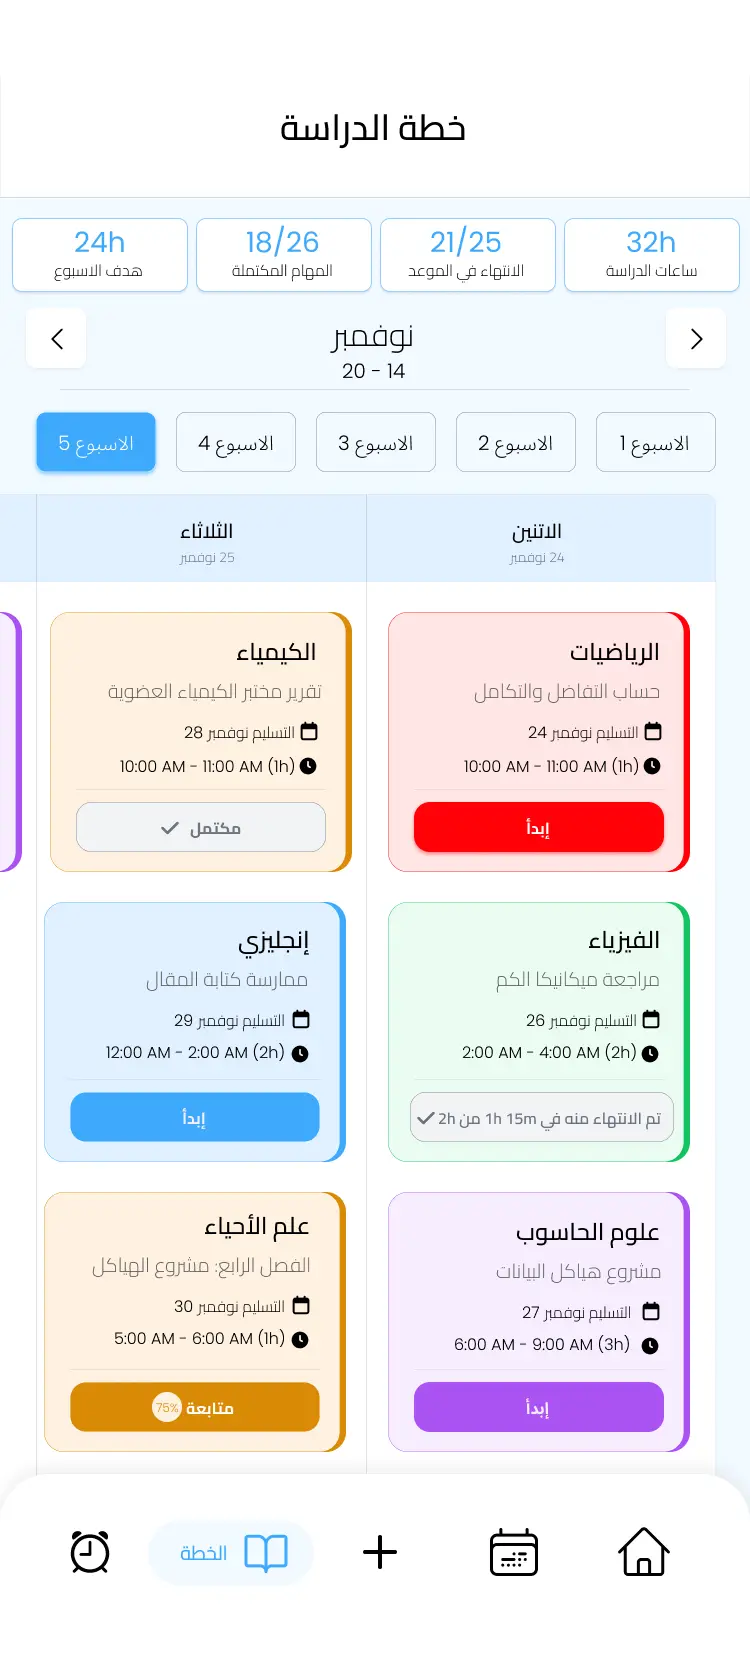750x1670 pixels.
Task: Click إبدأ on the علوم الحاسوب card
Action: tap(538, 1407)
